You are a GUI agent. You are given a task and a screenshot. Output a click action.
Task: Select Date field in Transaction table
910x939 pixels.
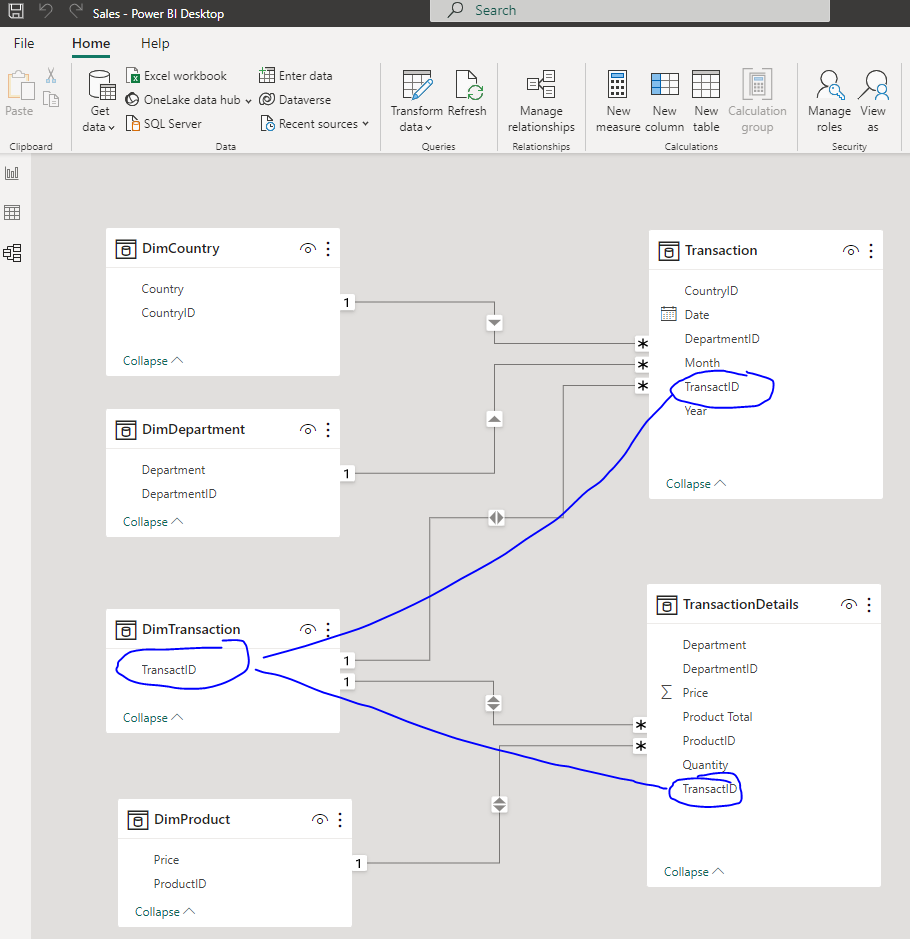pos(697,314)
